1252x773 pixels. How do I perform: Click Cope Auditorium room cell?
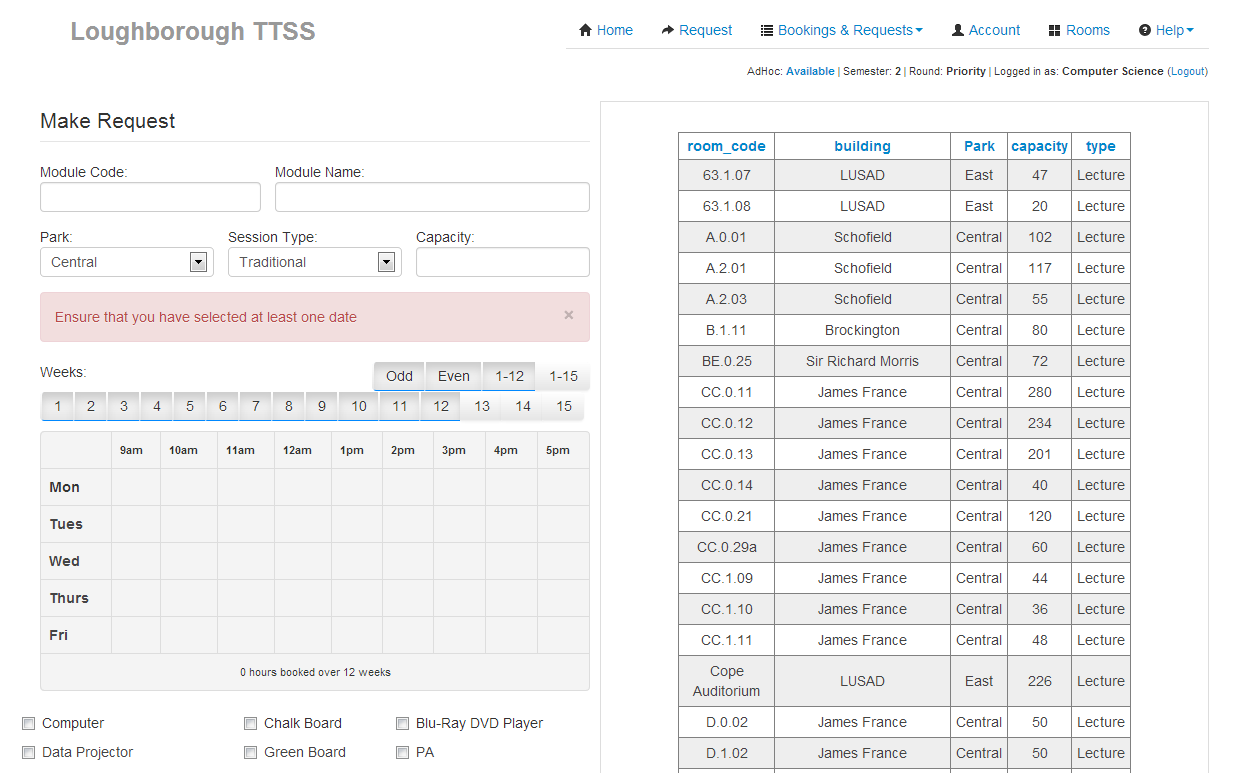727,681
